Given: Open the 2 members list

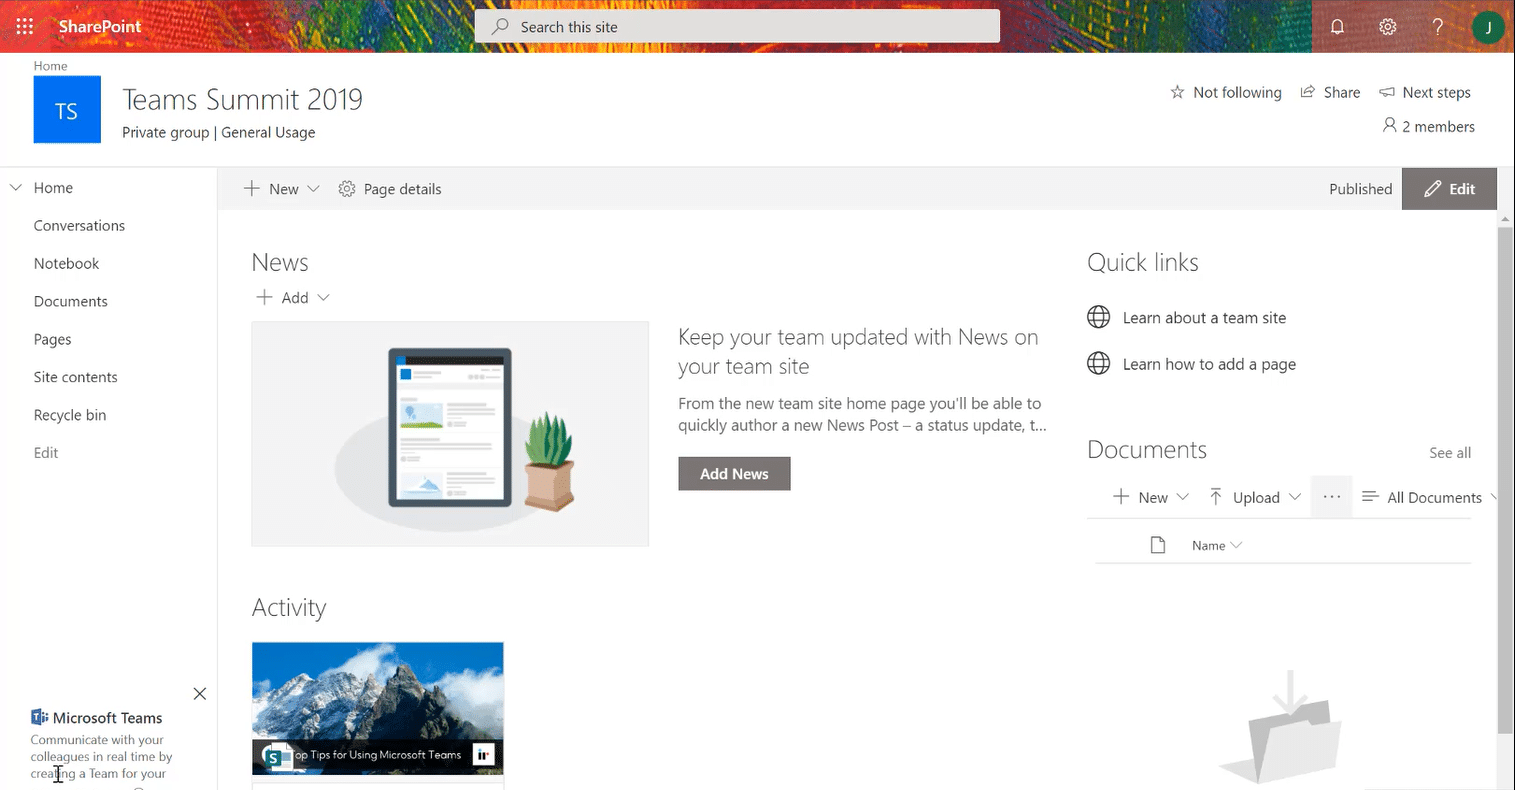Looking at the screenshot, I should (1429, 126).
